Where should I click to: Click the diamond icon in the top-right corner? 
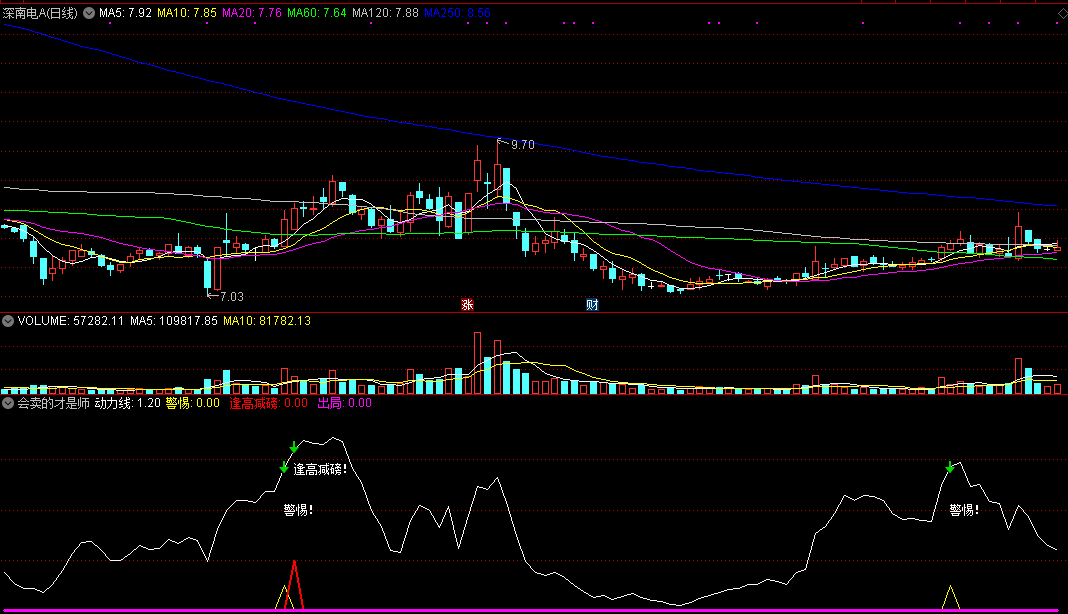tap(1062, 13)
